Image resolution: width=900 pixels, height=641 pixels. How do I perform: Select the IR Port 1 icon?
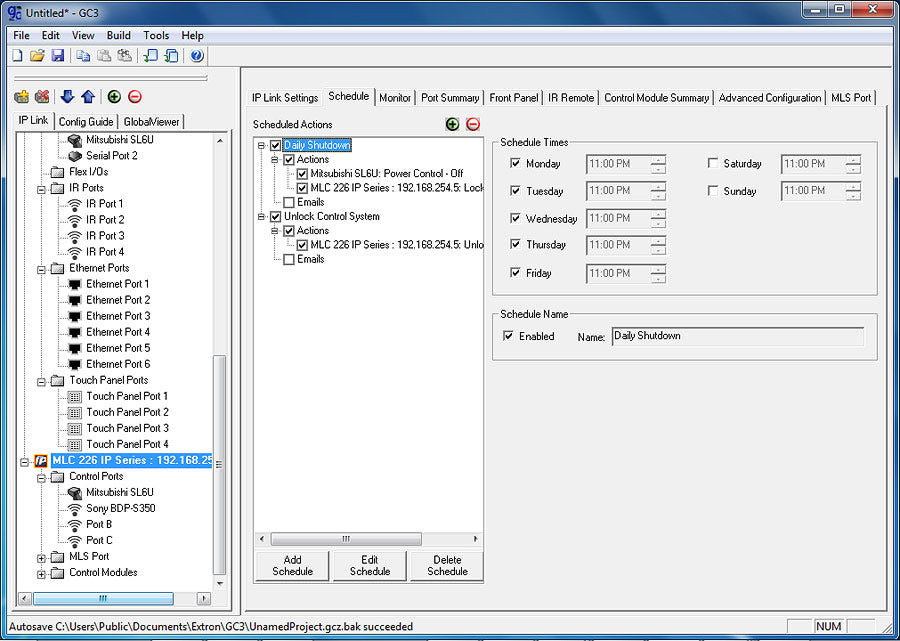click(75, 204)
